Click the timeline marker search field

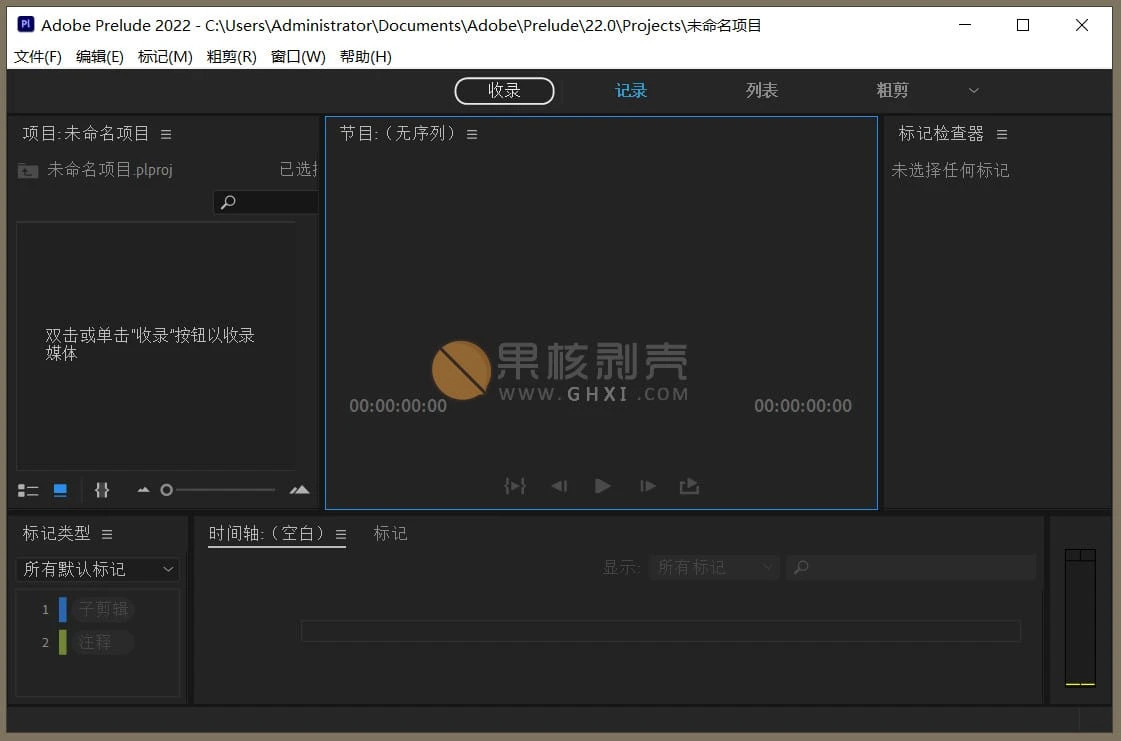911,567
